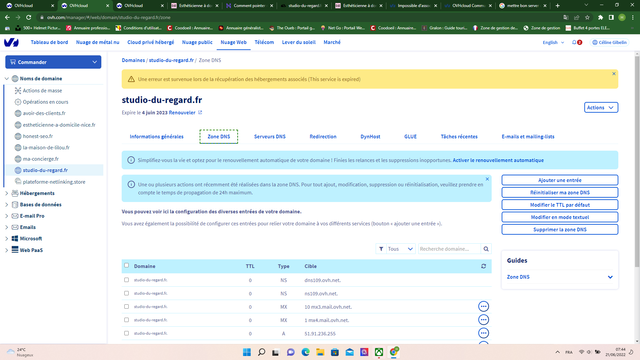640x360 pixels.
Task: Open taskbar search icon
Action: (262, 352)
